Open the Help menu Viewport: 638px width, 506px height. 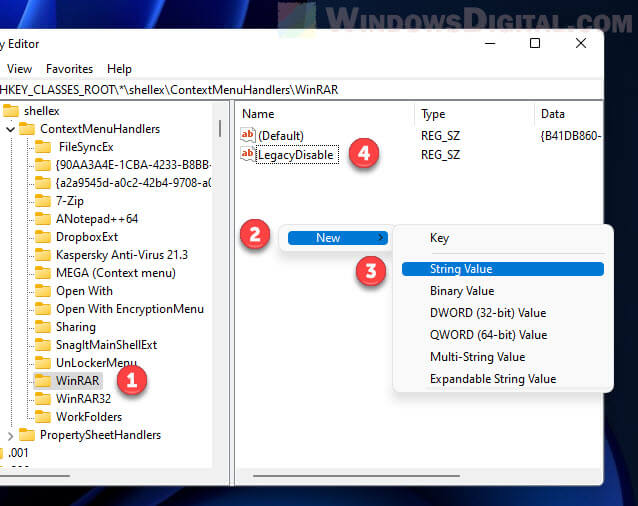pyautogui.click(x=119, y=69)
